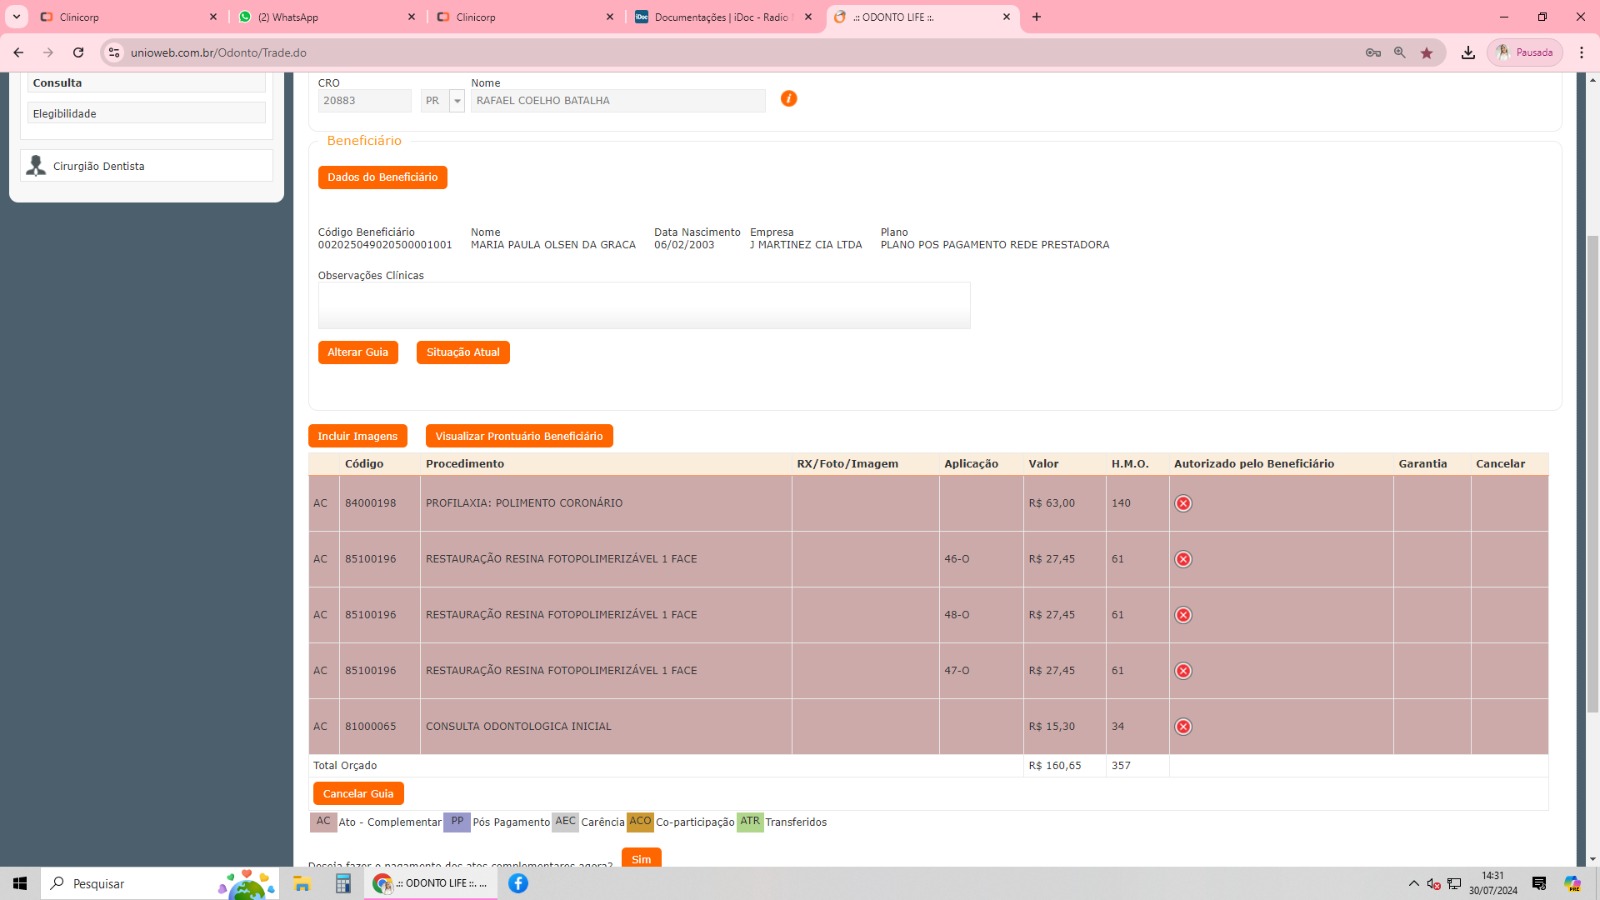The height and width of the screenshot is (900, 1600).
Task: Open Facebook from the Windows taskbar
Action: click(x=518, y=883)
